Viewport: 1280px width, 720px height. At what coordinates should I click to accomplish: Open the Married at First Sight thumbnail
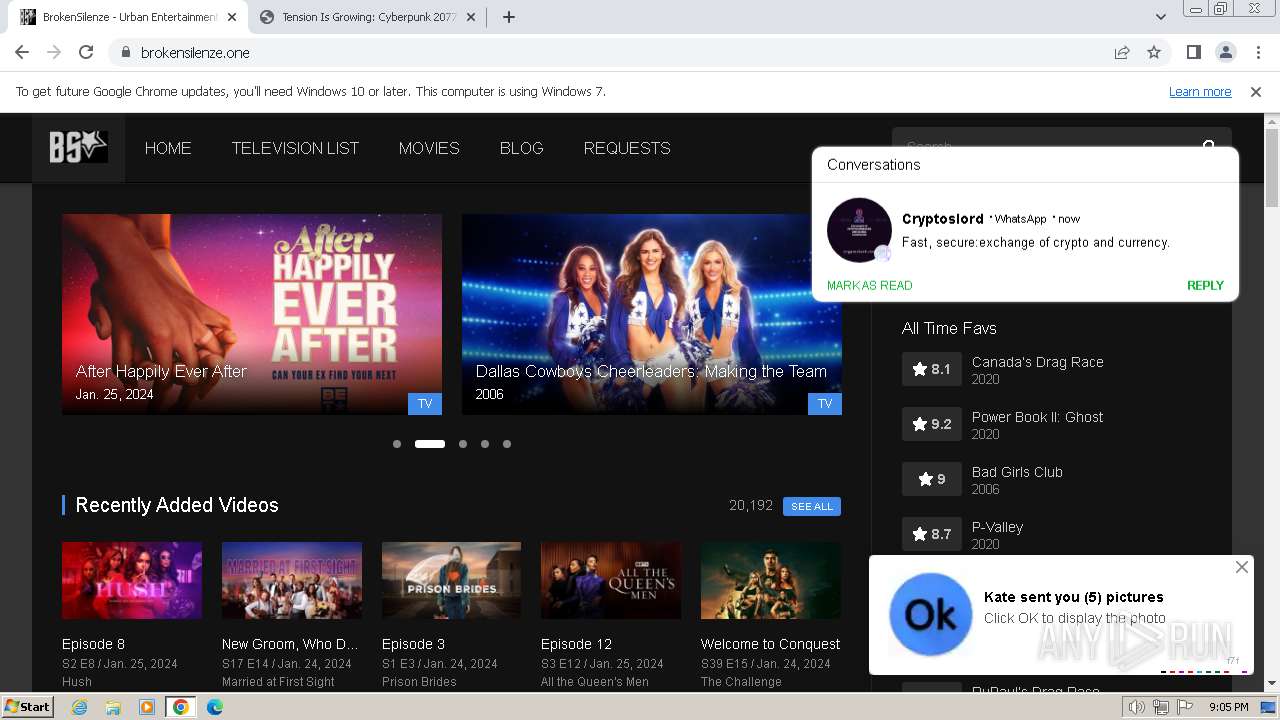(x=292, y=581)
